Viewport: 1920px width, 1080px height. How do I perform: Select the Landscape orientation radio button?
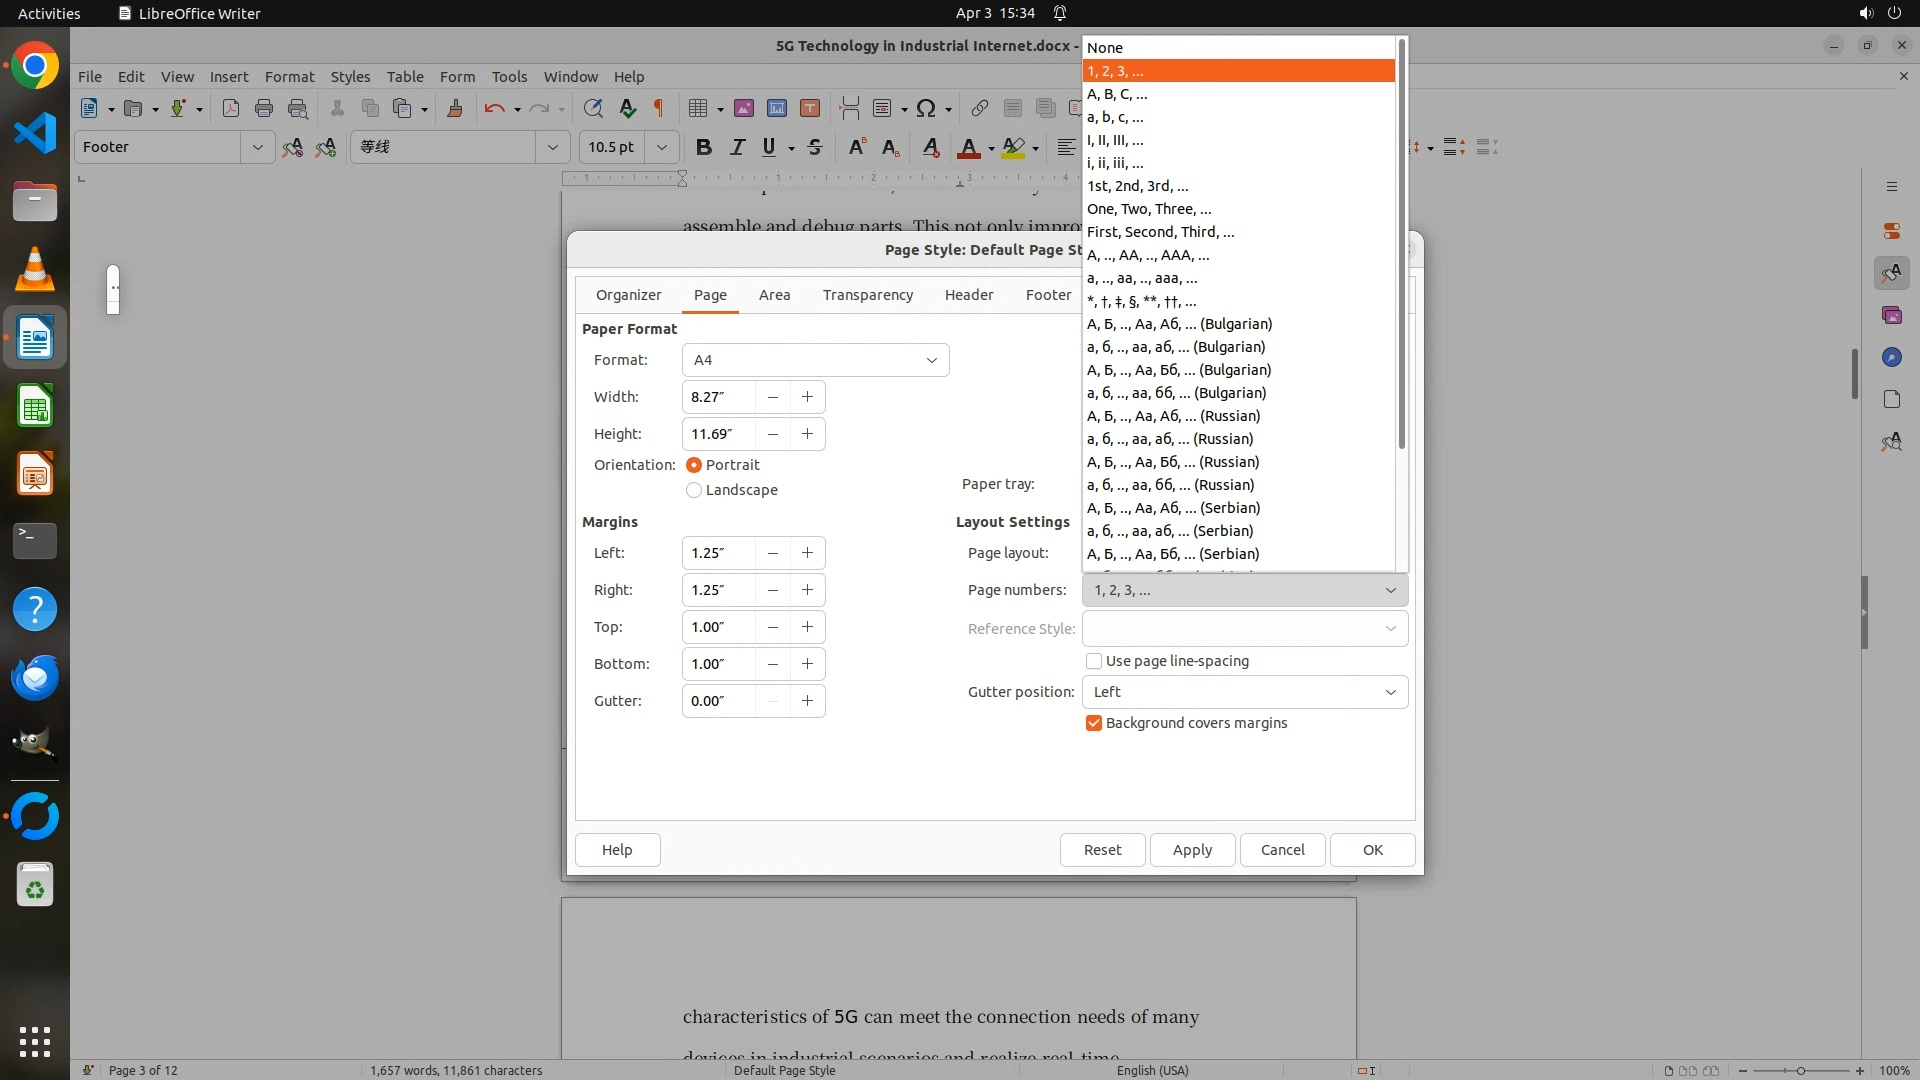[694, 490]
